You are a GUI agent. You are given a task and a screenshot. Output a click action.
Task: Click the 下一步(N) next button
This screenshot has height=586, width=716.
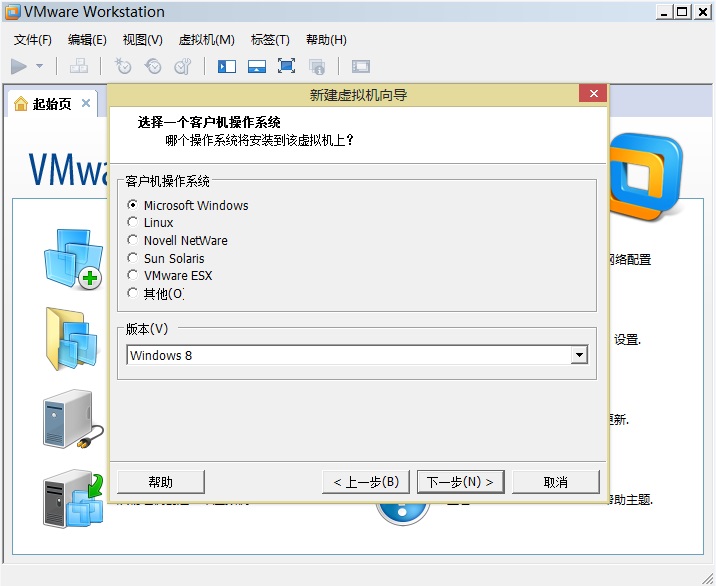(x=460, y=482)
